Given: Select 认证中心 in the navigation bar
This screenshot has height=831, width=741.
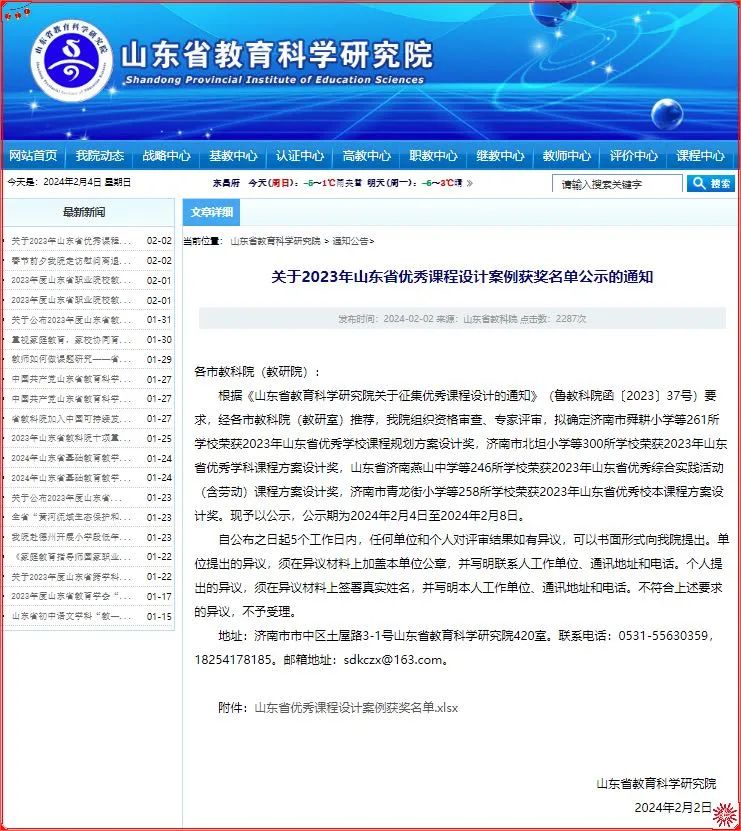Looking at the screenshot, I should click(300, 155).
